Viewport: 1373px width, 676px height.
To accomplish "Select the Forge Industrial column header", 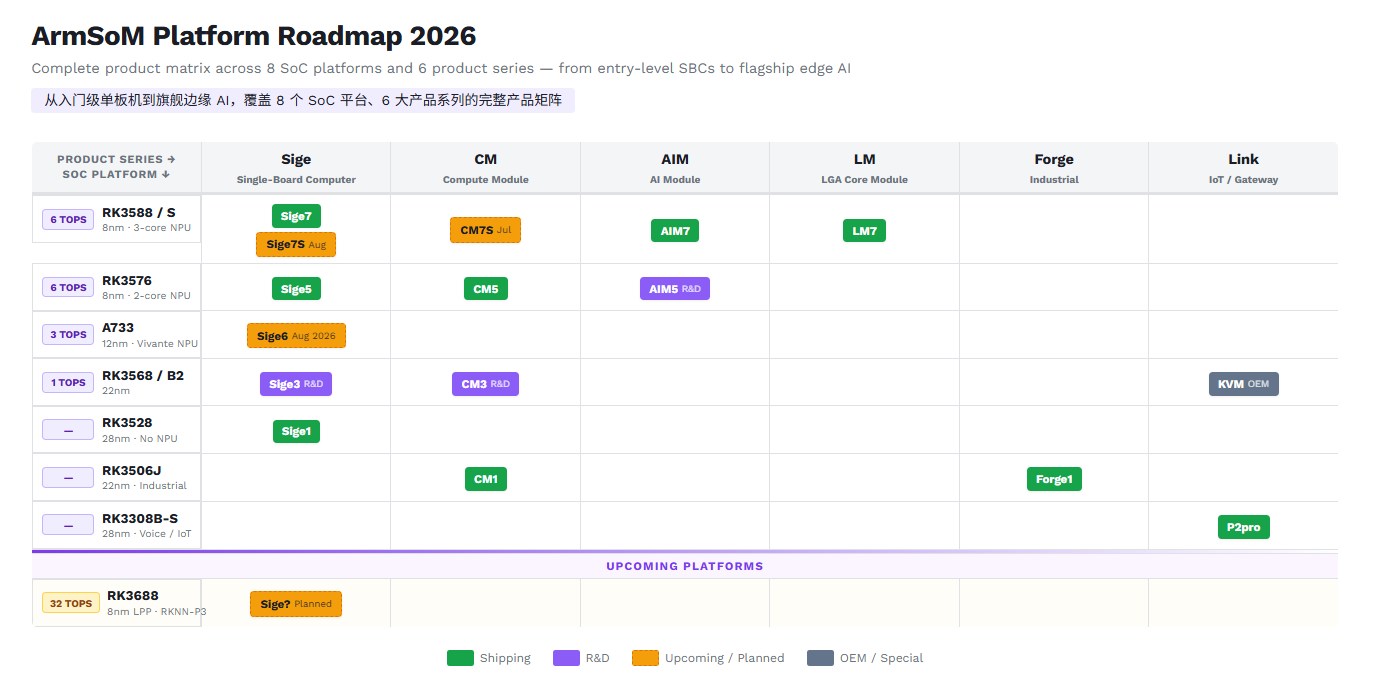I will pos(1054,168).
